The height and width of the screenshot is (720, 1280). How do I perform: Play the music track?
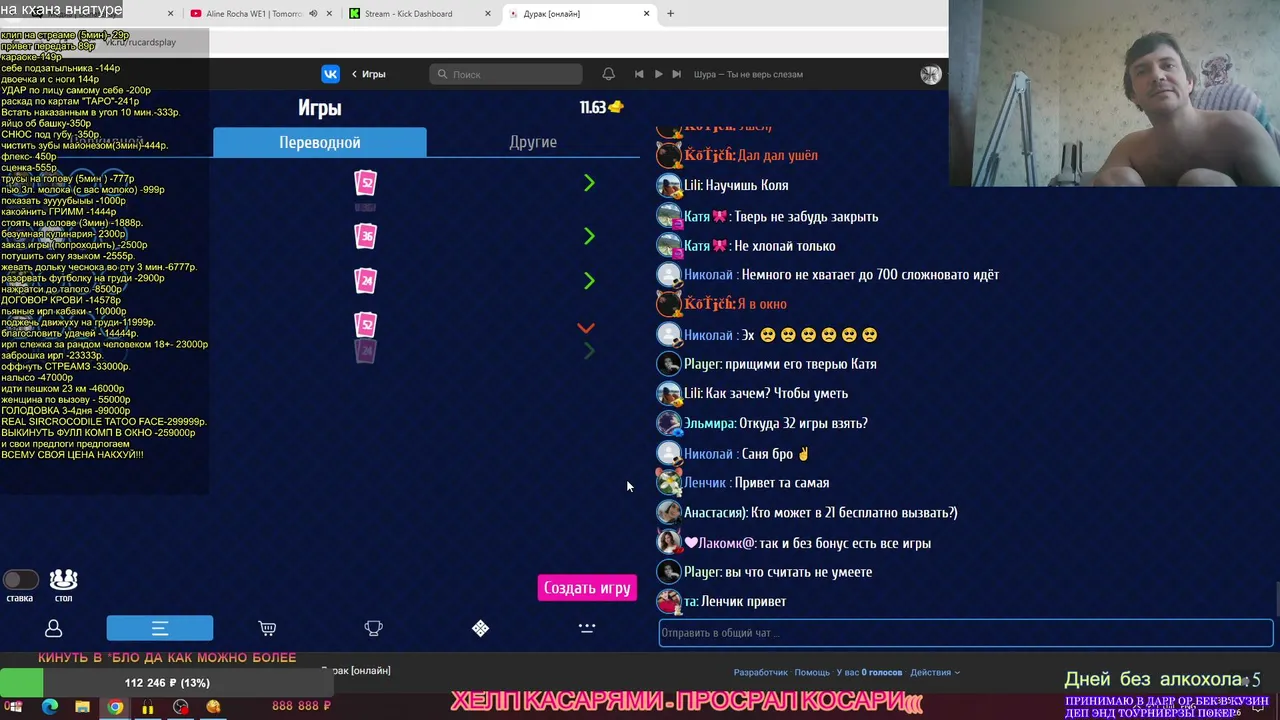658,74
